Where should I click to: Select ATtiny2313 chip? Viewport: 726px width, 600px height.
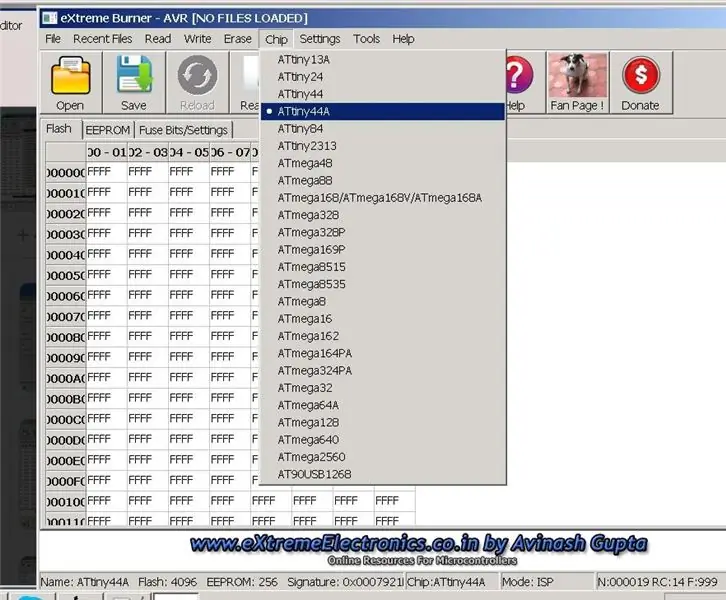click(x=383, y=146)
